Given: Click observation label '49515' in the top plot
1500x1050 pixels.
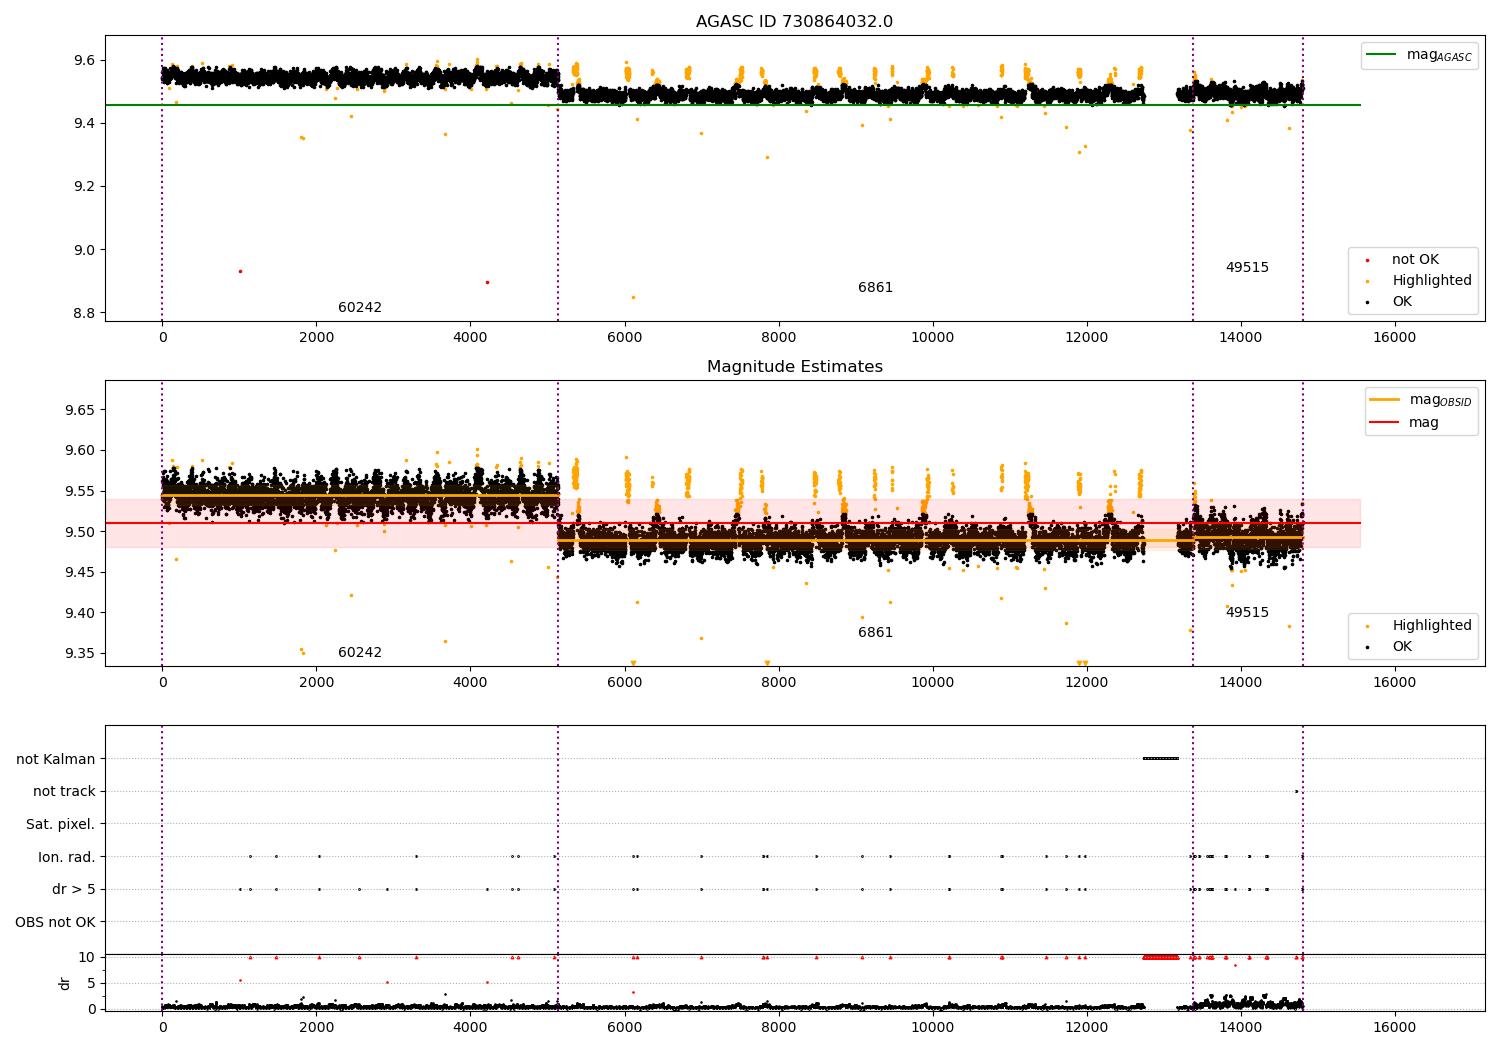Looking at the screenshot, I should coord(1247,268).
